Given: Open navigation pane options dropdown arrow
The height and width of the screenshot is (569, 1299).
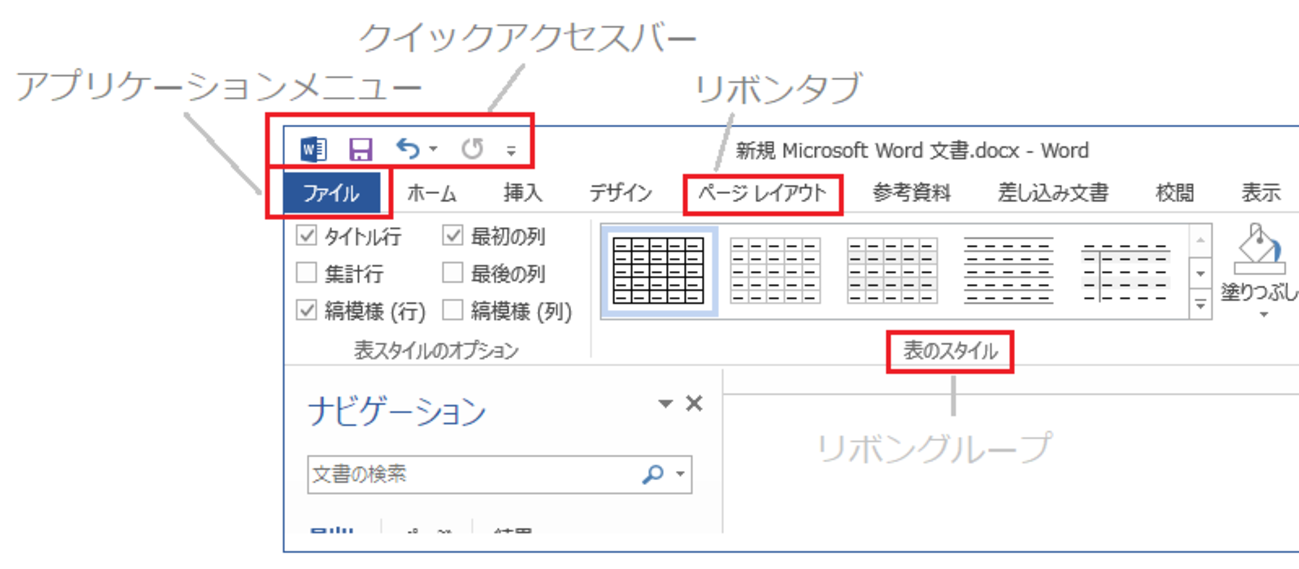Looking at the screenshot, I should coord(665,404).
